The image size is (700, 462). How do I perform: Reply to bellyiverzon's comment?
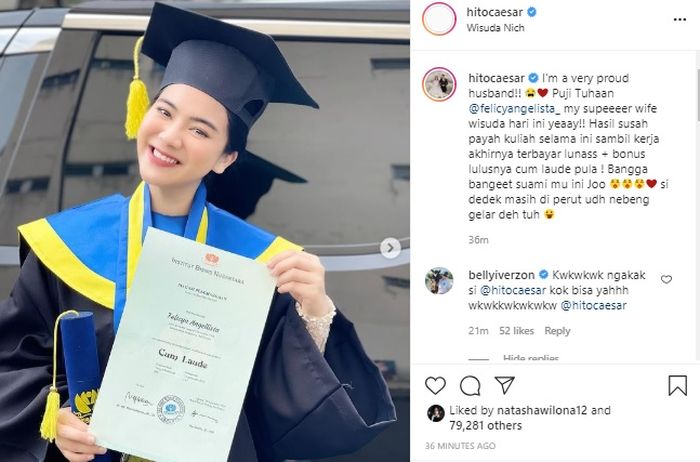[x=557, y=331]
